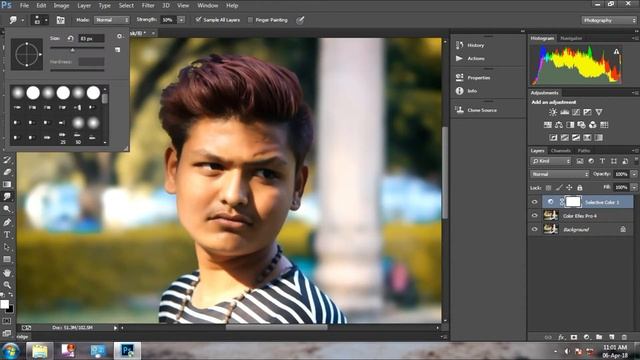Image resolution: width=640 pixels, height=360 pixels.
Task: Select the Type tool
Action: tap(7, 235)
